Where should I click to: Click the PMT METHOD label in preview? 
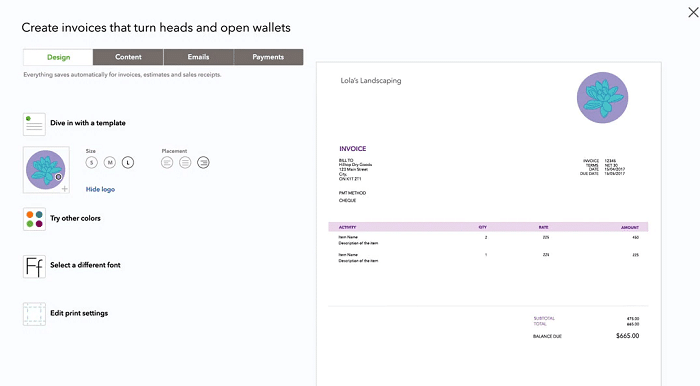352,193
